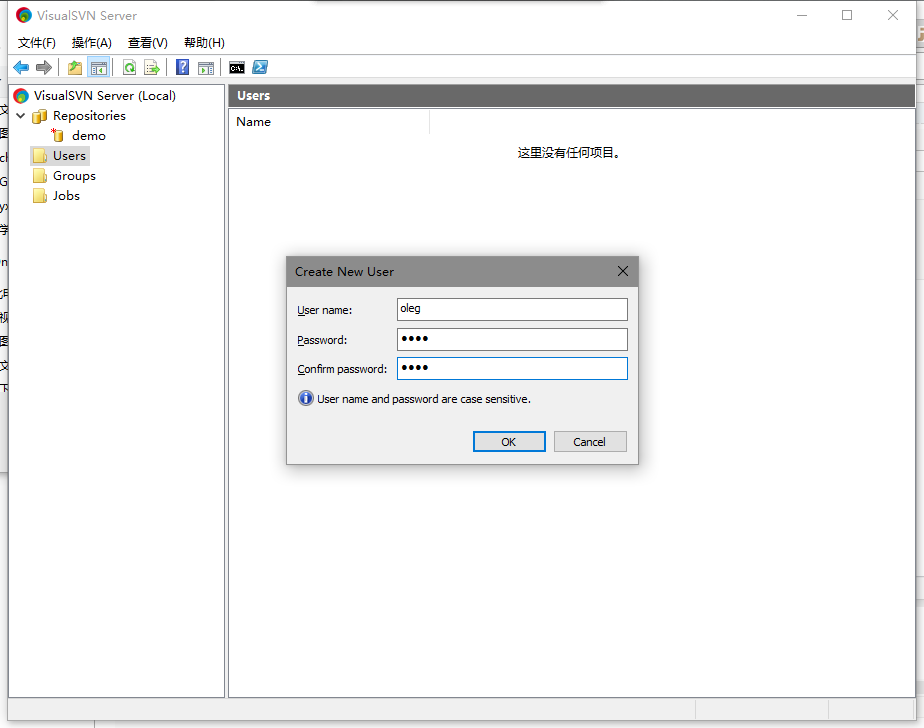
Task: Click the 'User name:' label
Action: pyautogui.click(x=325, y=310)
